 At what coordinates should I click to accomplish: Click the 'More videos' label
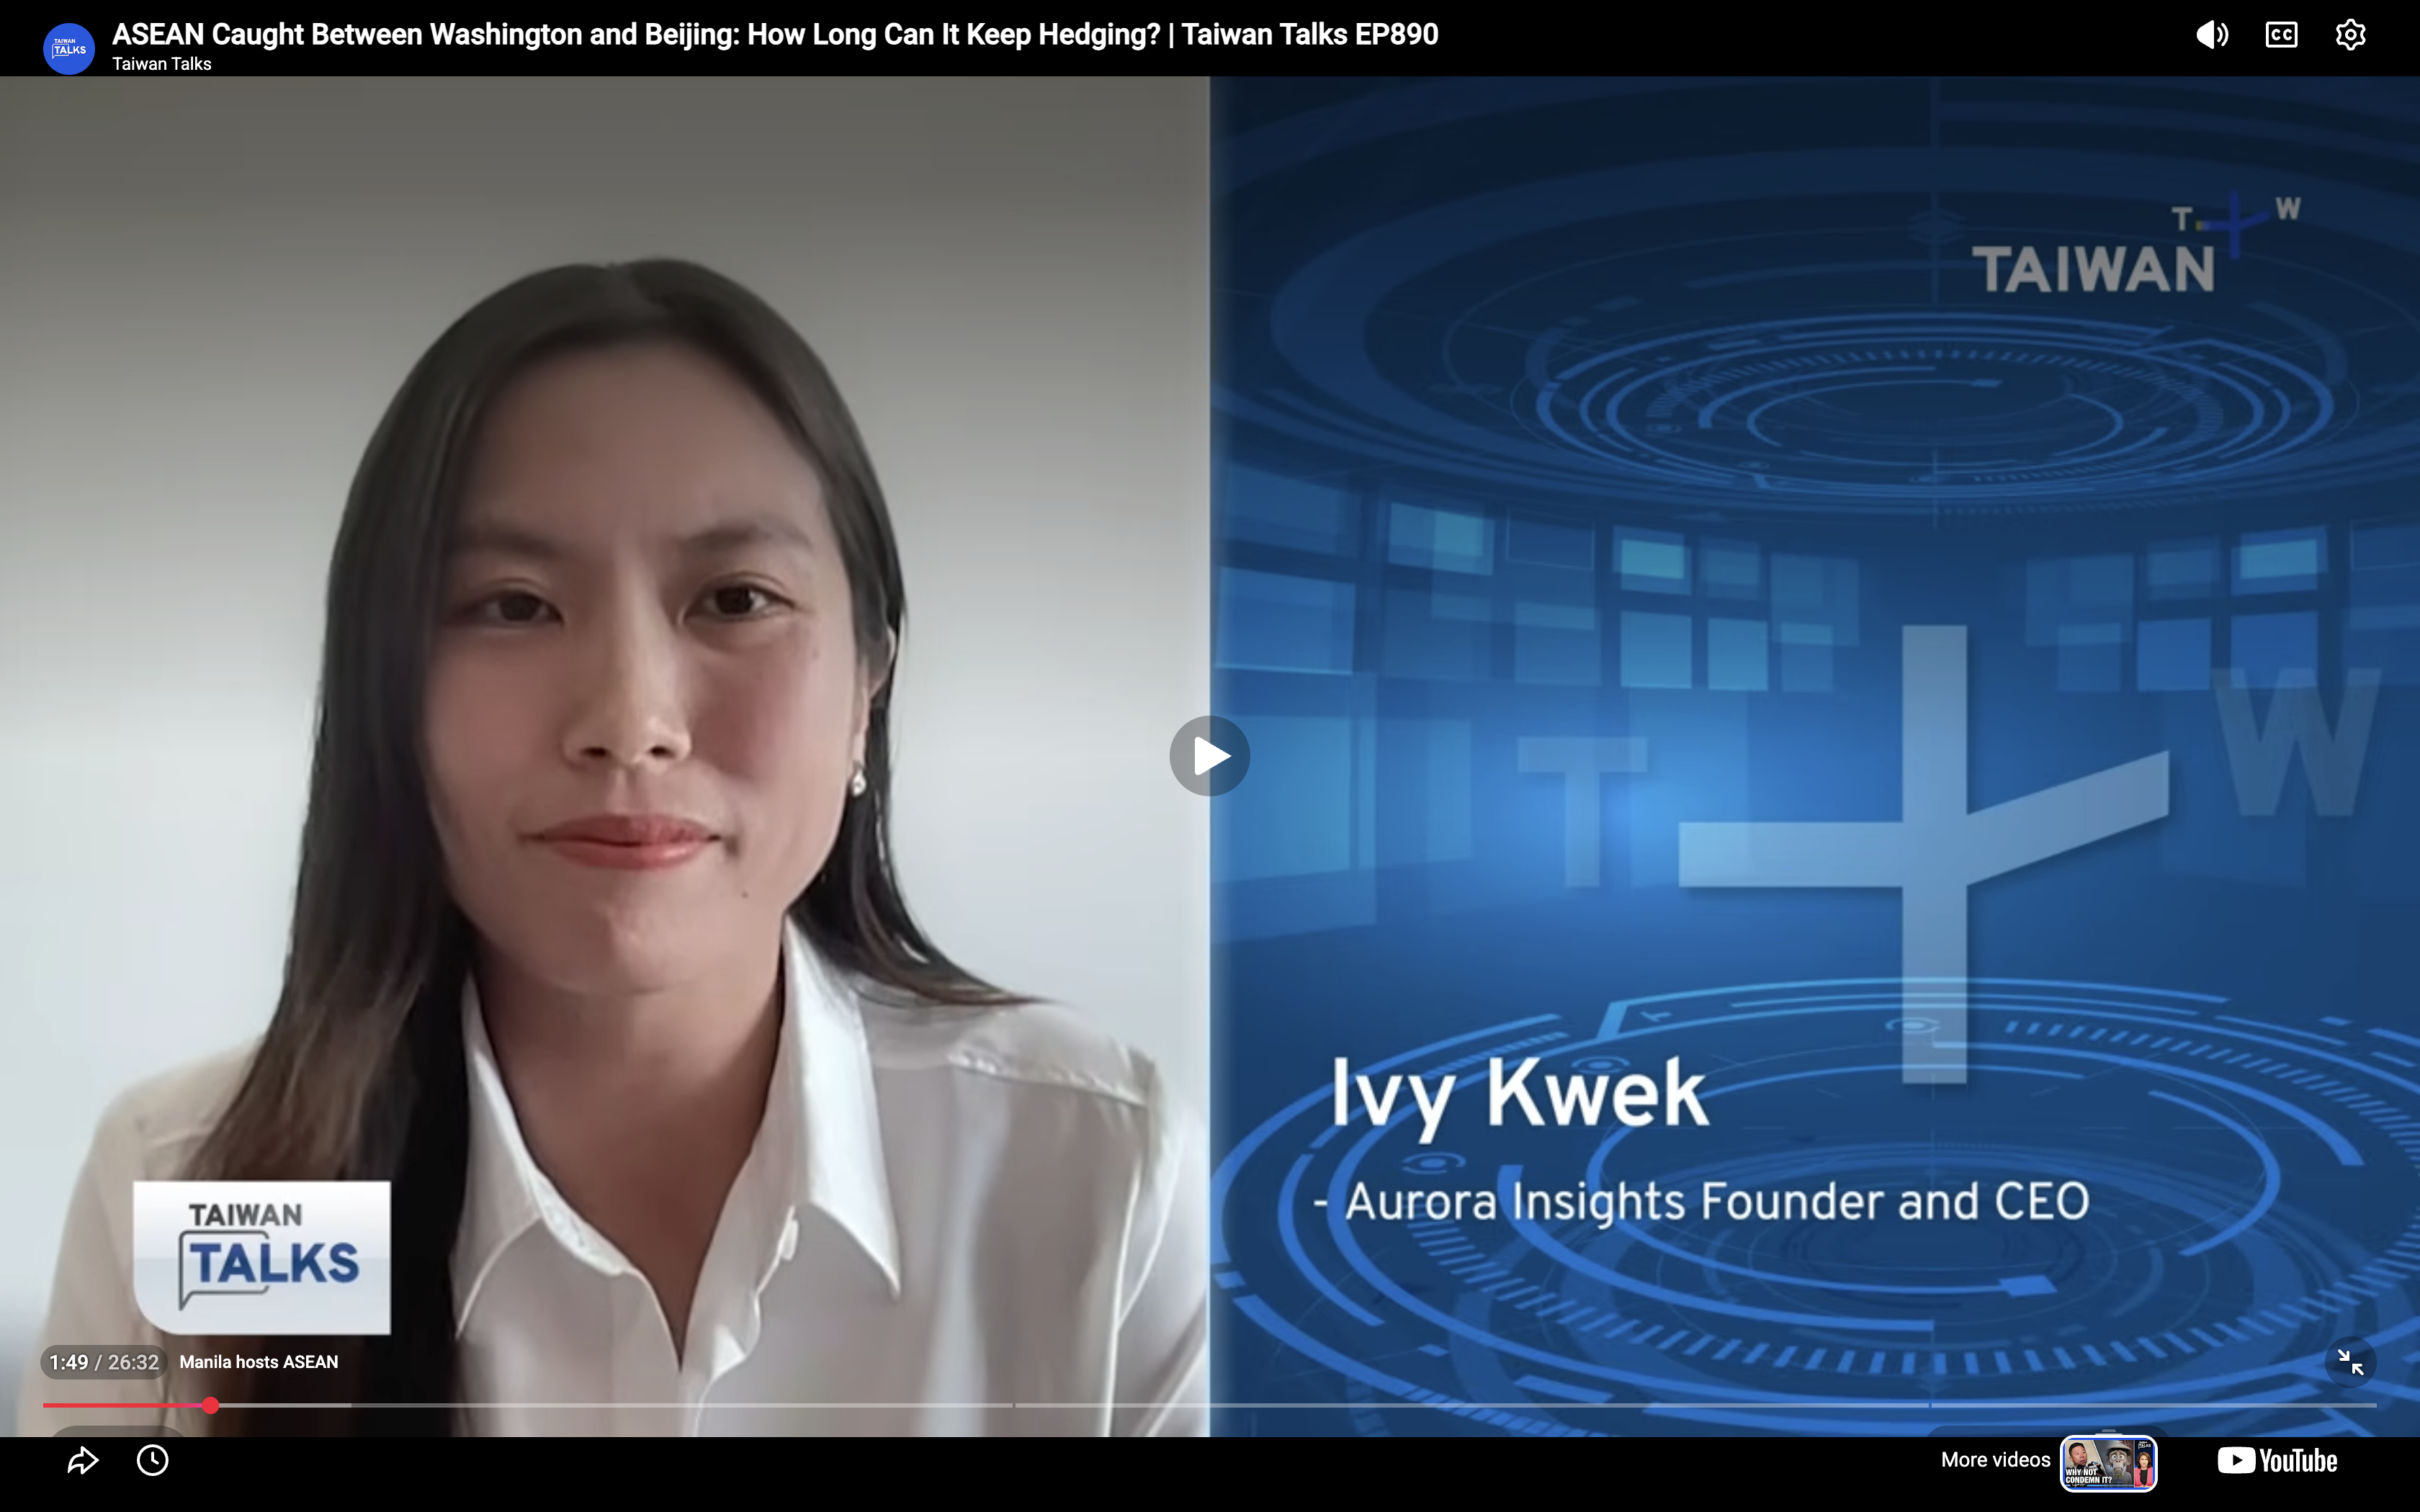tap(1995, 1460)
